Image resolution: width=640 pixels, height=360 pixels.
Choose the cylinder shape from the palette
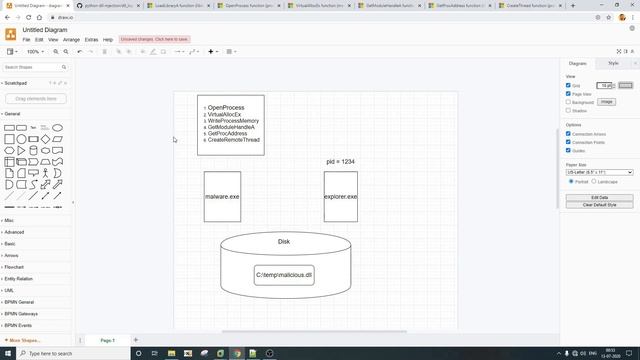click(33, 150)
